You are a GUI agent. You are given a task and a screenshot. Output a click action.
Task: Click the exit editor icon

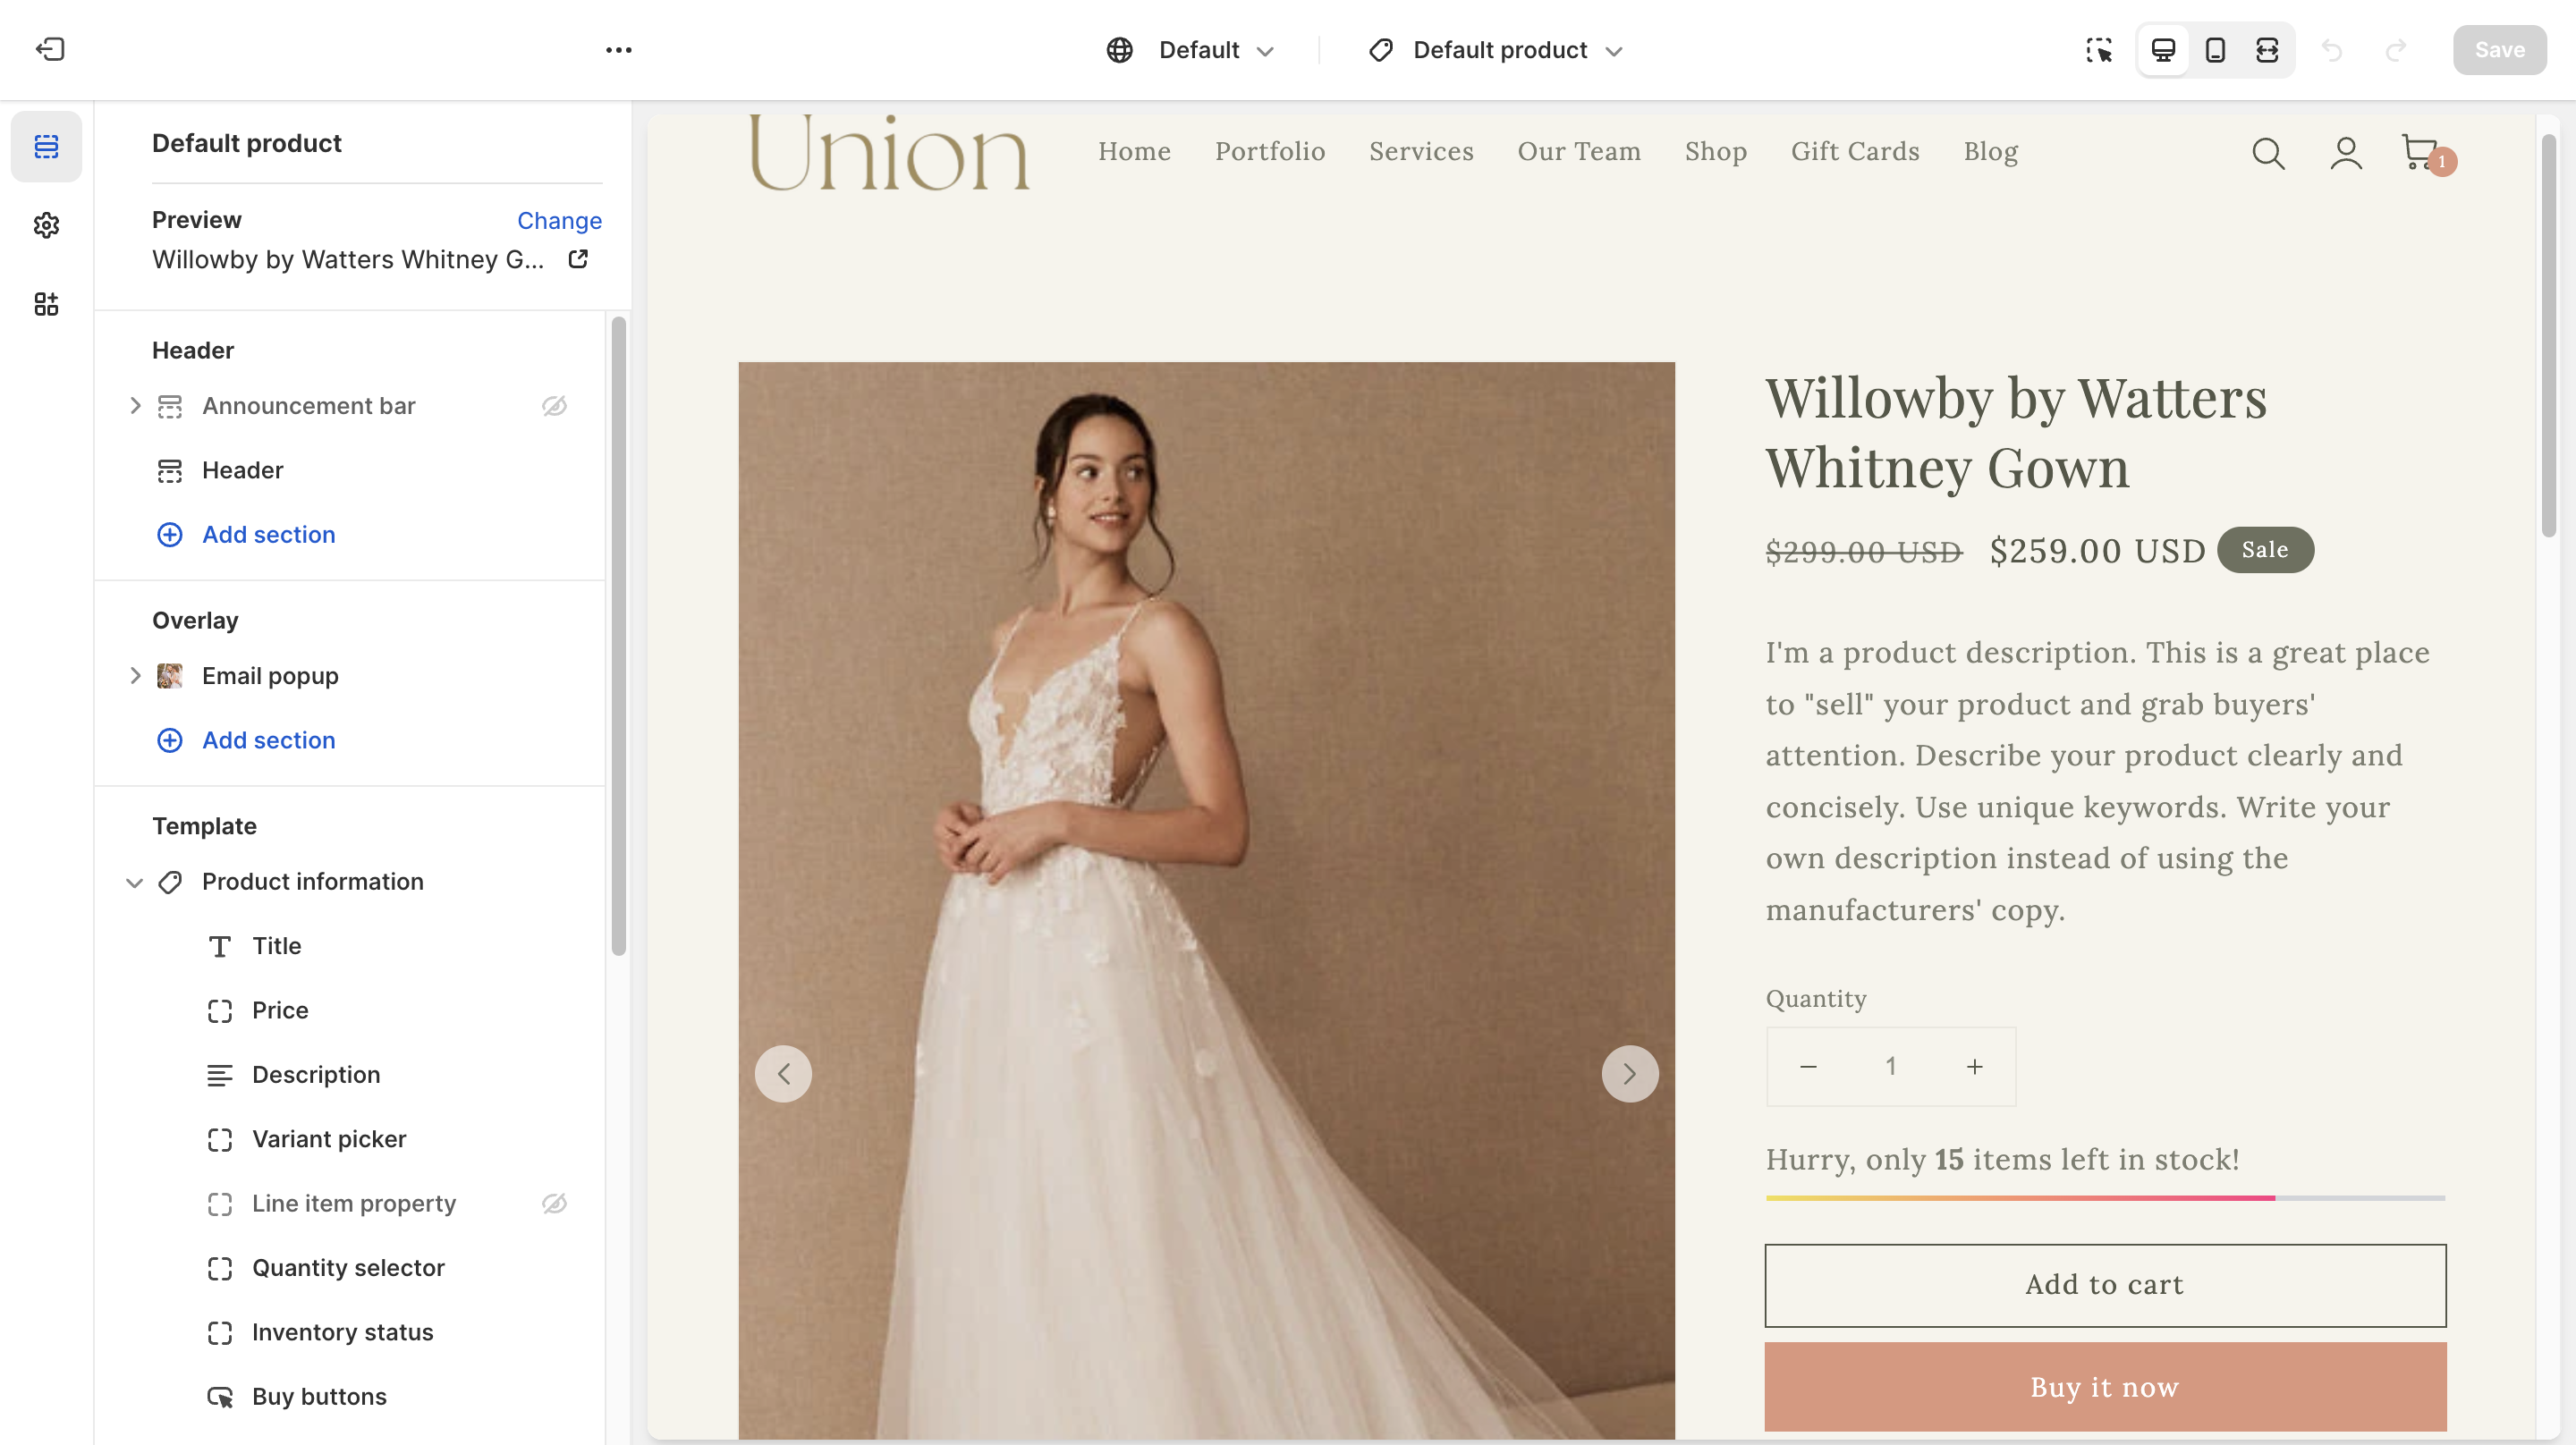coord(50,49)
